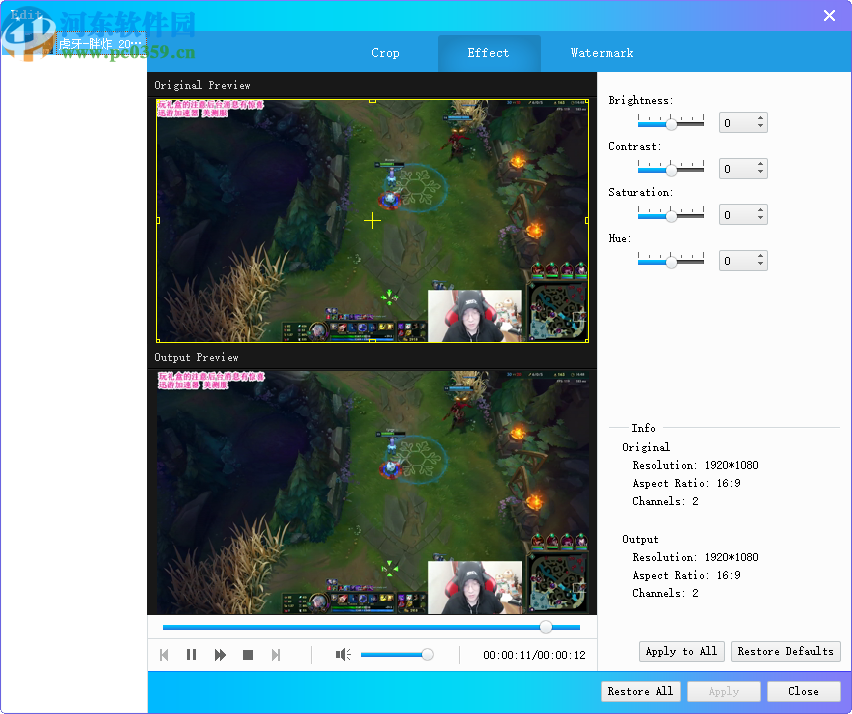Click the Brightness slider handle

(x=672, y=124)
